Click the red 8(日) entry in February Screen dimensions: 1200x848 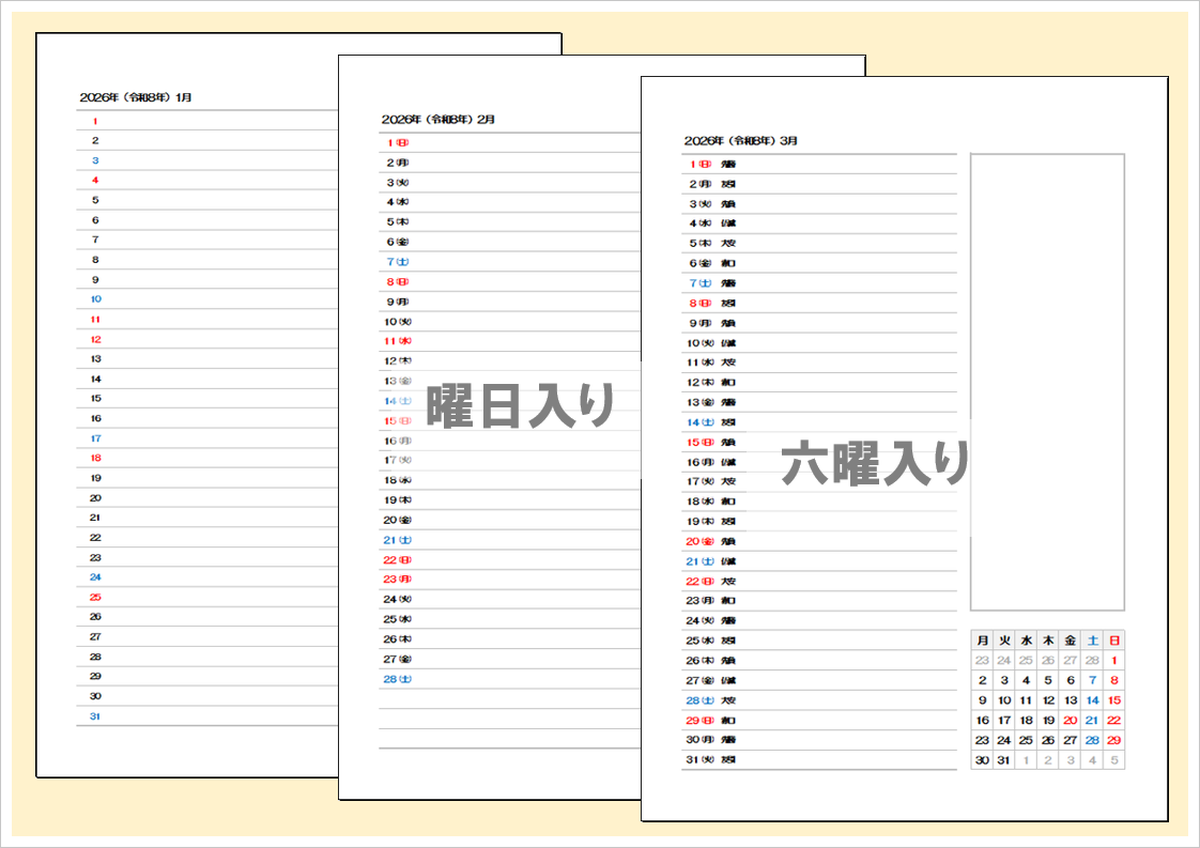(396, 281)
